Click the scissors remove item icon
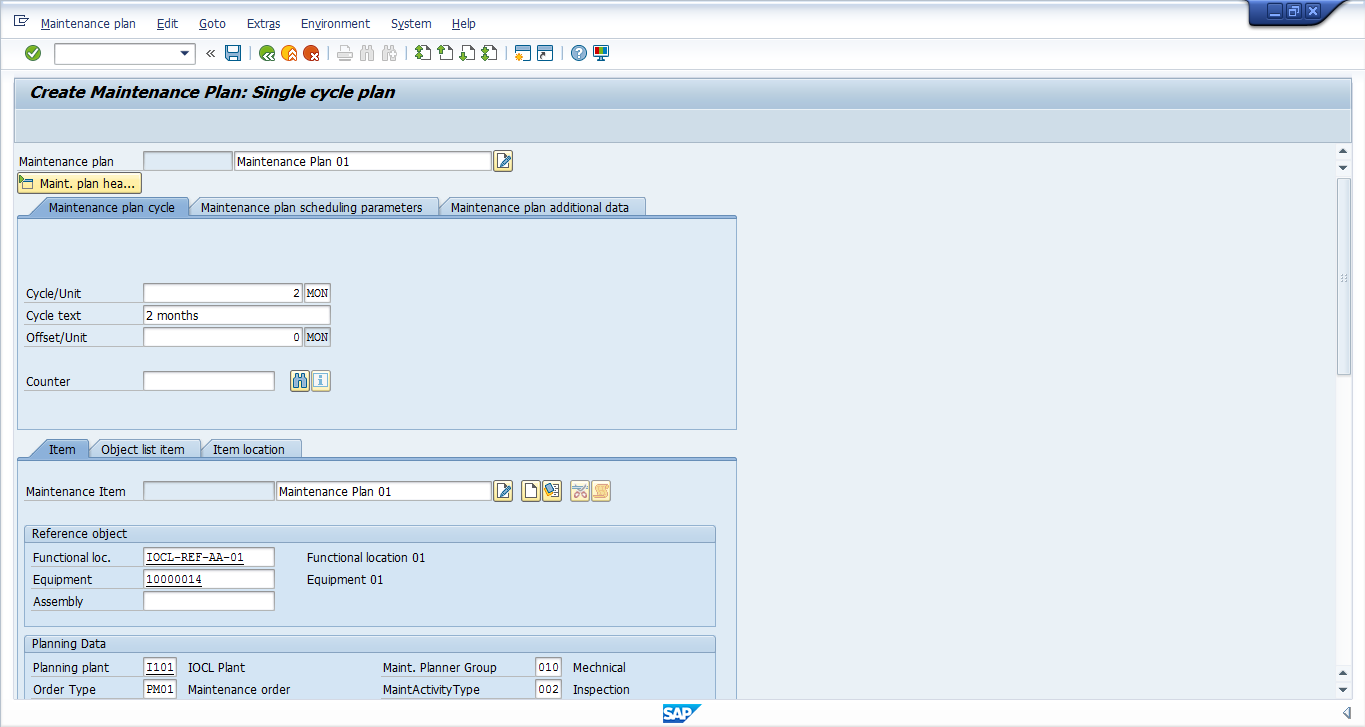 point(580,491)
